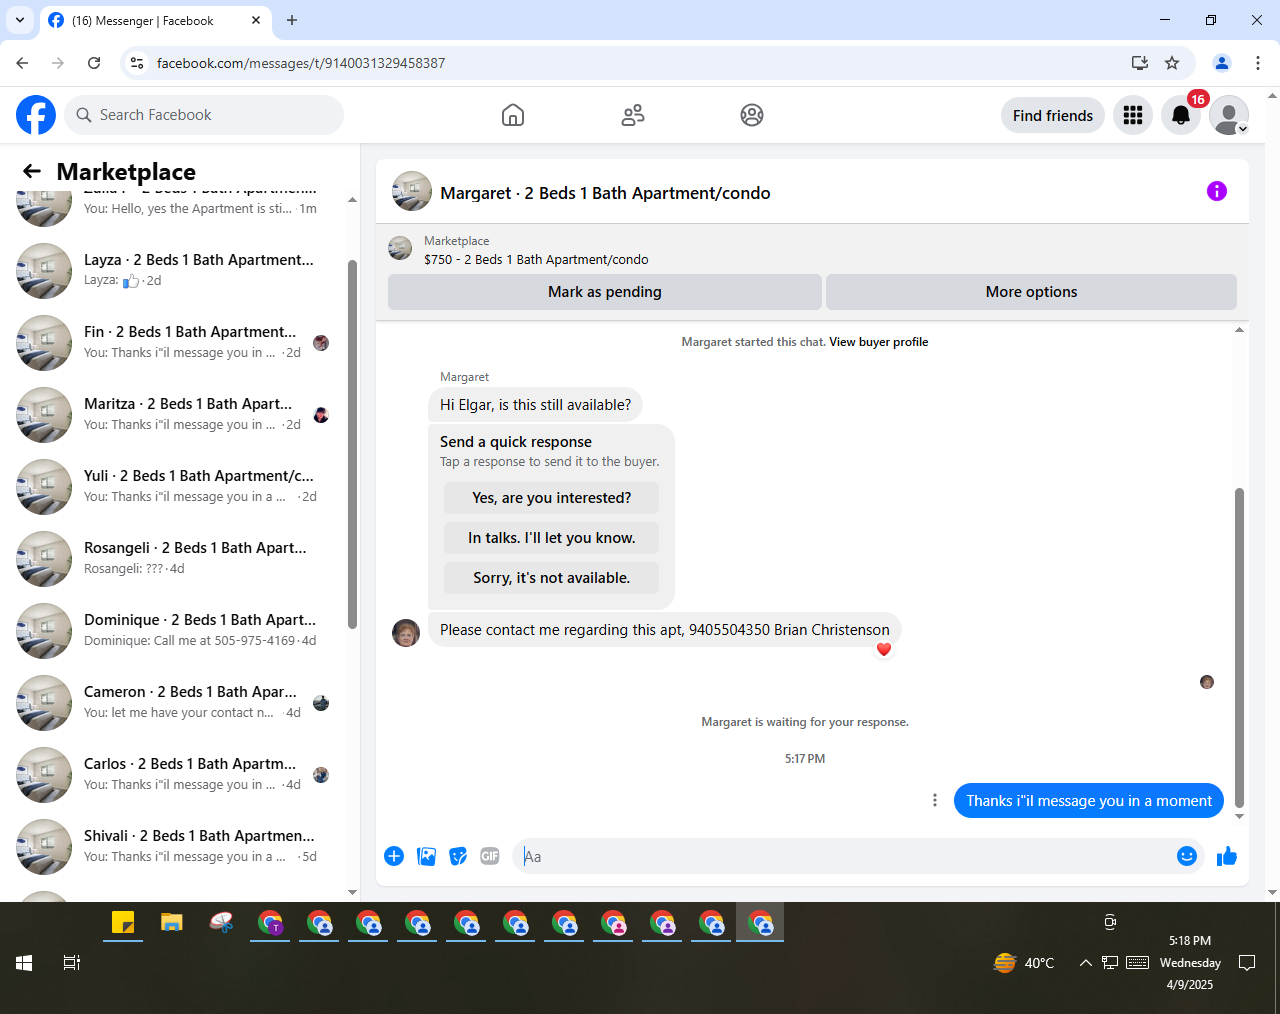
Task: Open Chrome's three-dot menu
Action: tap(1258, 63)
